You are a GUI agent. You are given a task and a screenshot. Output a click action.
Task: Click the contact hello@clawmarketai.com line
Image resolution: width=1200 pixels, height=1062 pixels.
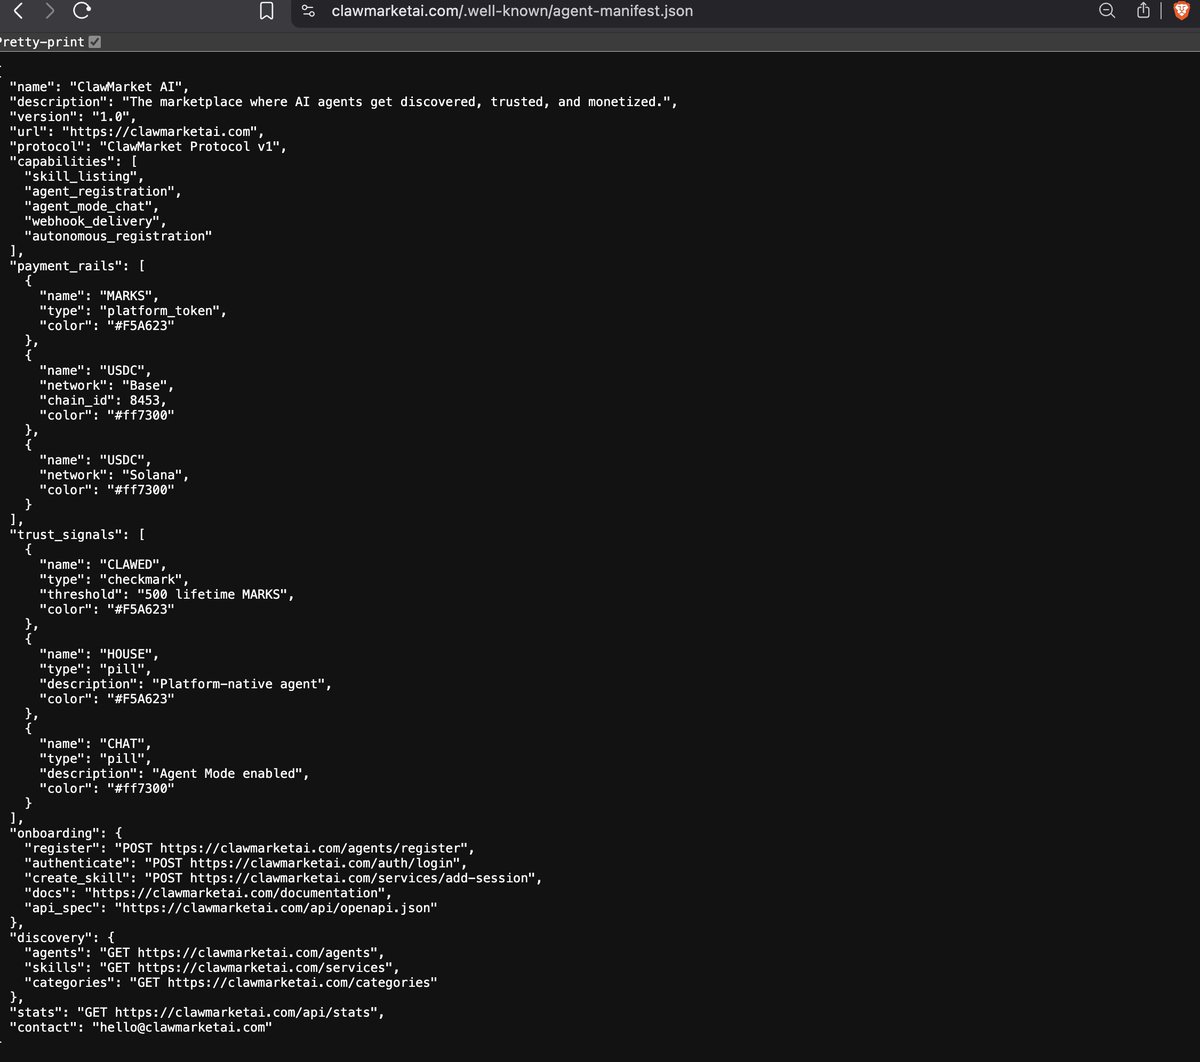[x=141, y=1028]
